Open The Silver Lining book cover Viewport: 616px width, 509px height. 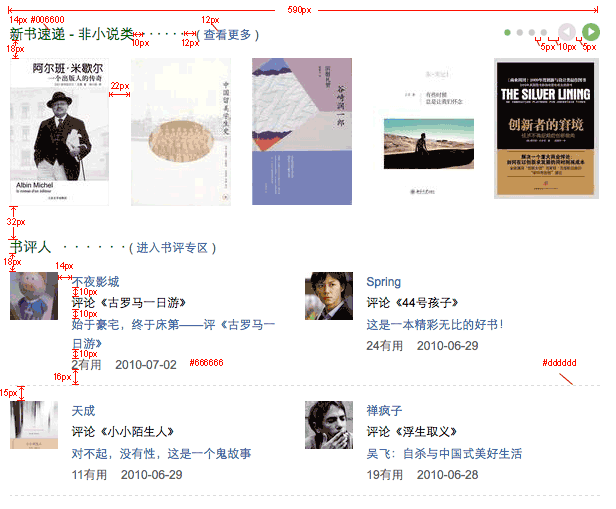click(x=546, y=128)
